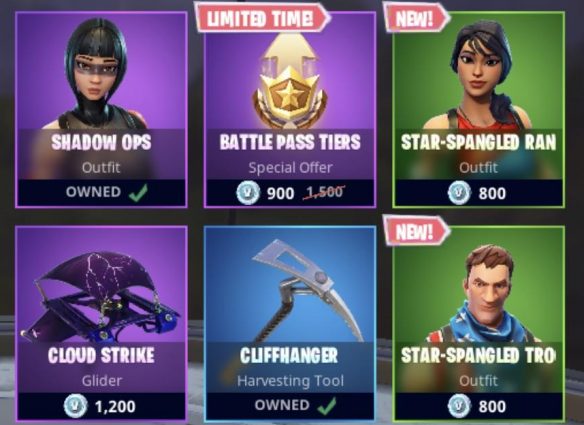Click NEW! tag above Star-Spangled Ranger
This screenshot has height=425, width=584.
click(416, 18)
